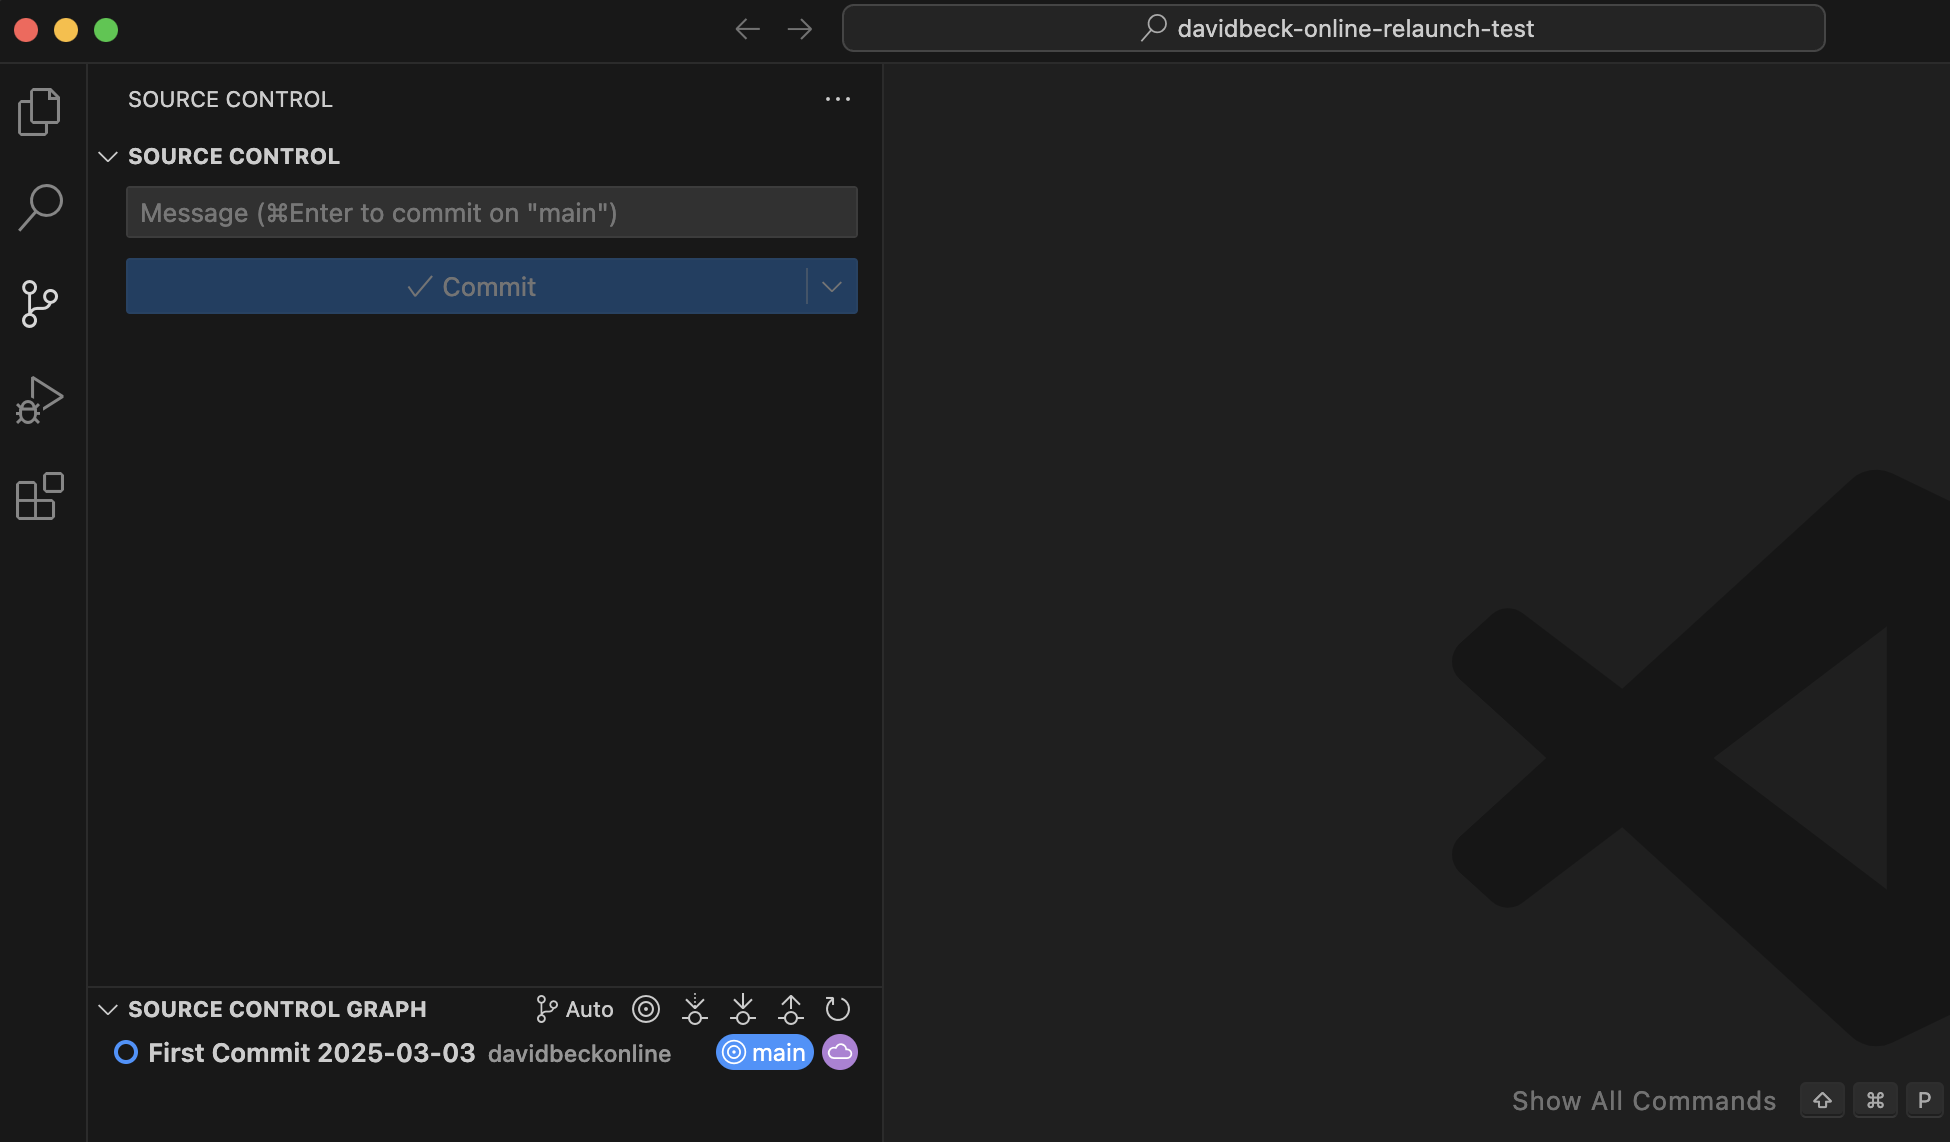This screenshot has height=1142, width=1950.
Task: Toggle Auto repository mode in graph header
Action: click(573, 1009)
